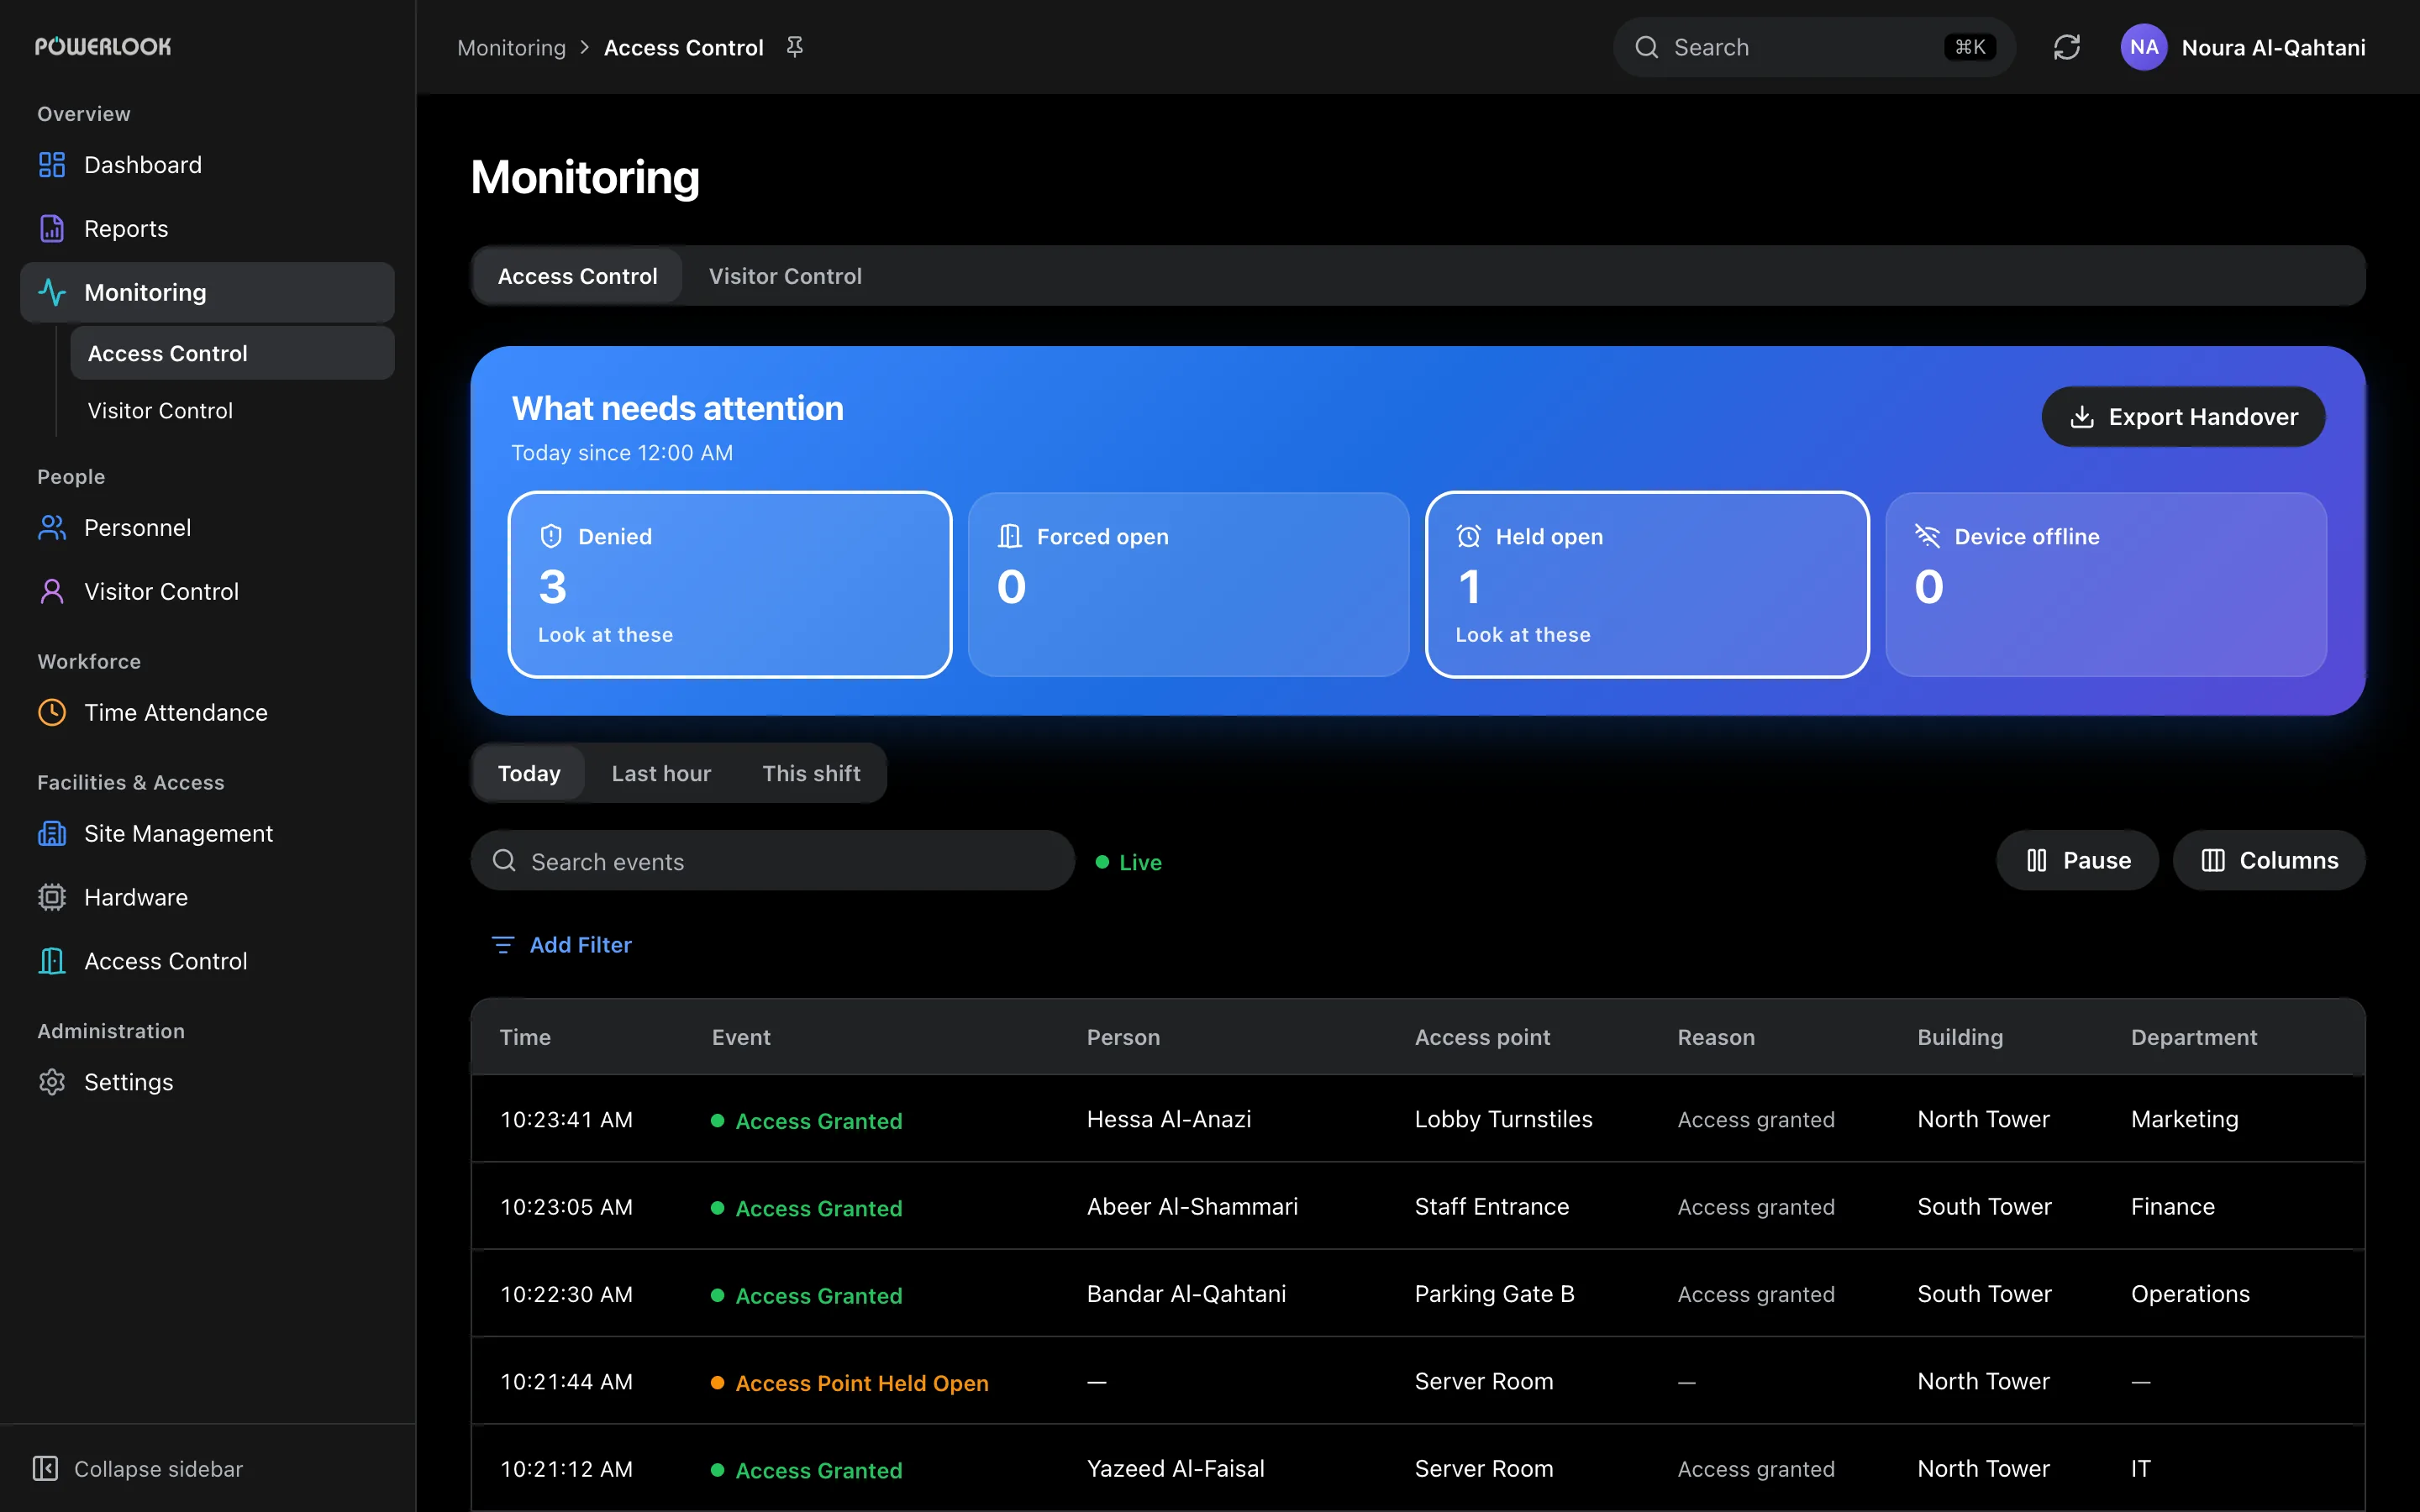Open Settings in the sidebar
2420x1512 pixels.
[x=207, y=1082]
